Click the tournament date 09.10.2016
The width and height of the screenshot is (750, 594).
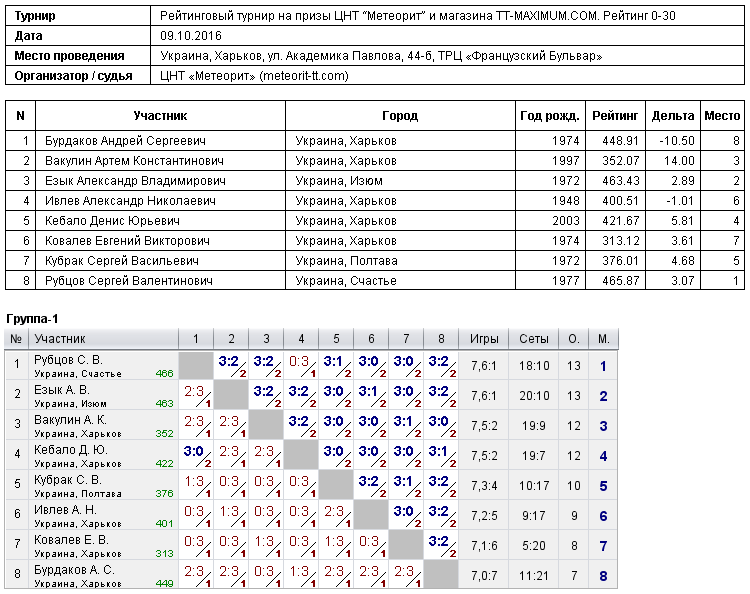tap(191, 36)
